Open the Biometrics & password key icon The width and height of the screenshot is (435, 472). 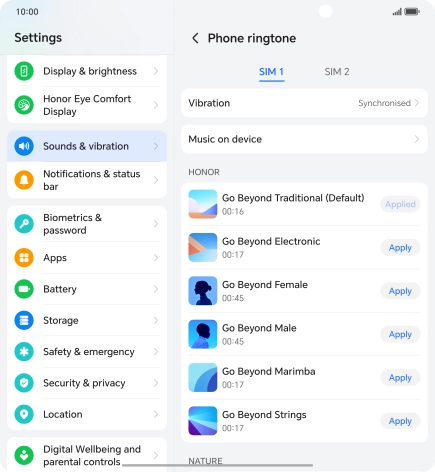point(24,224)
